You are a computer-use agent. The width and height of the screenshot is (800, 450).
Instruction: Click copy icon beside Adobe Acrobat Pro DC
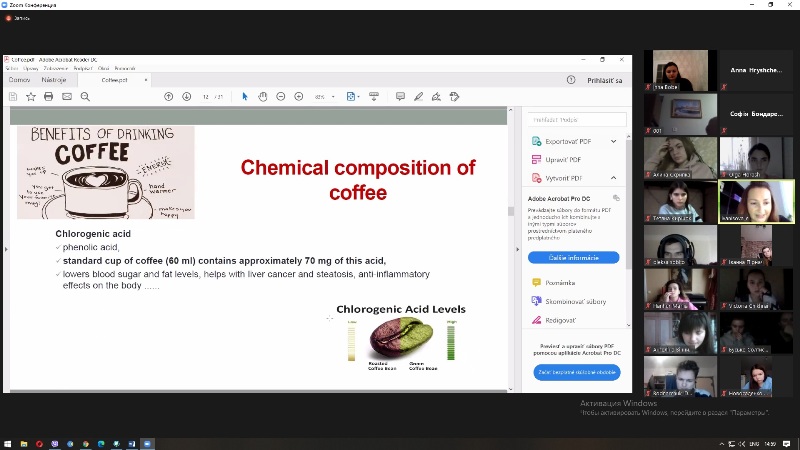(x=616, y=198)
